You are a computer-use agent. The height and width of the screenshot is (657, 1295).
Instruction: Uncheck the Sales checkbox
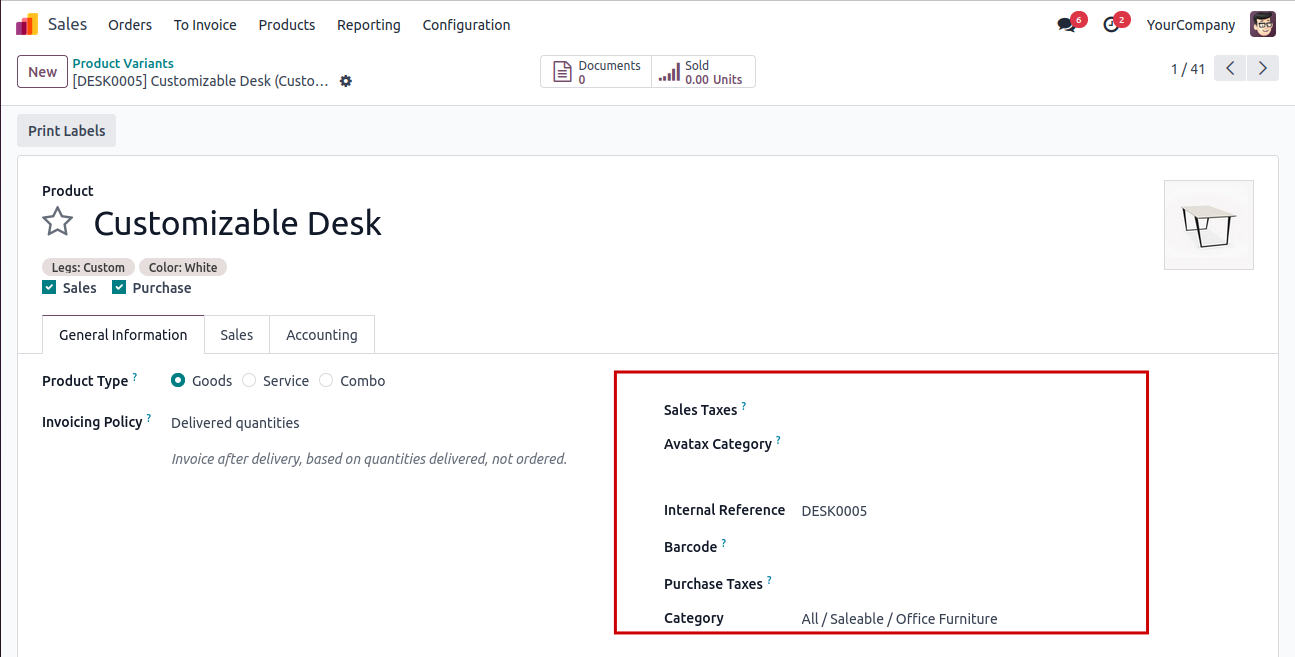49,288
